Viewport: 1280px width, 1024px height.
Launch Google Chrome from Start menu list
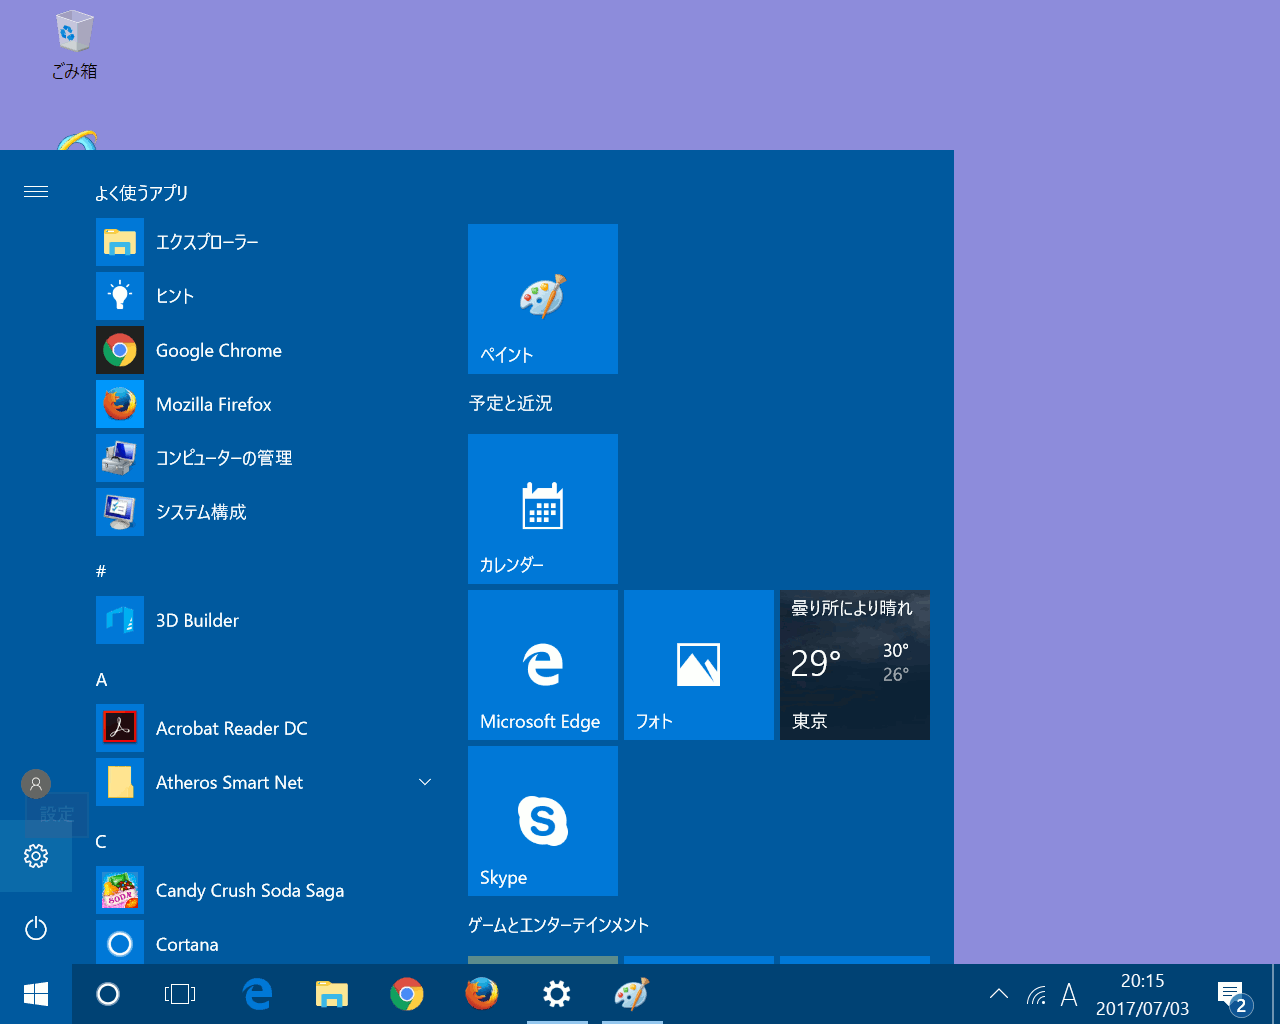point(265,350)
